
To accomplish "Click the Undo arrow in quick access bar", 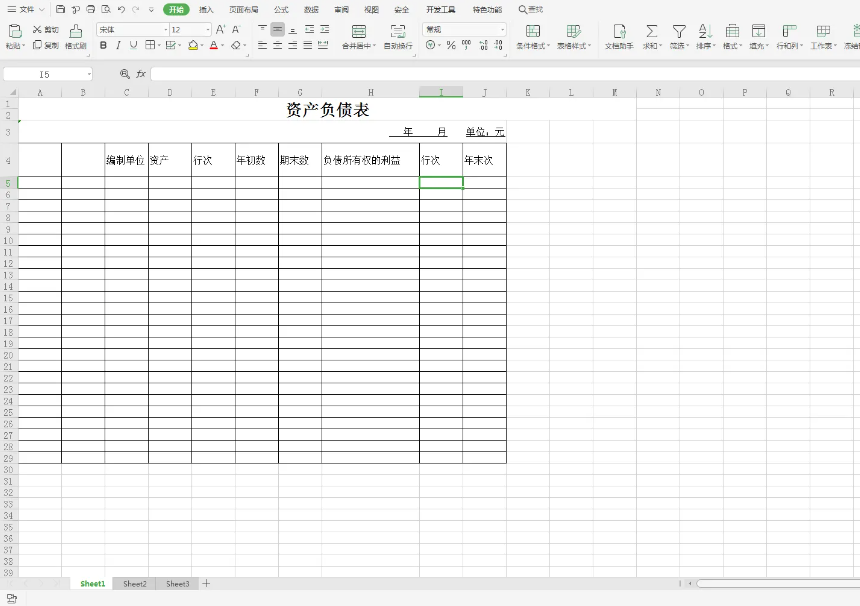I will (121, 9).
